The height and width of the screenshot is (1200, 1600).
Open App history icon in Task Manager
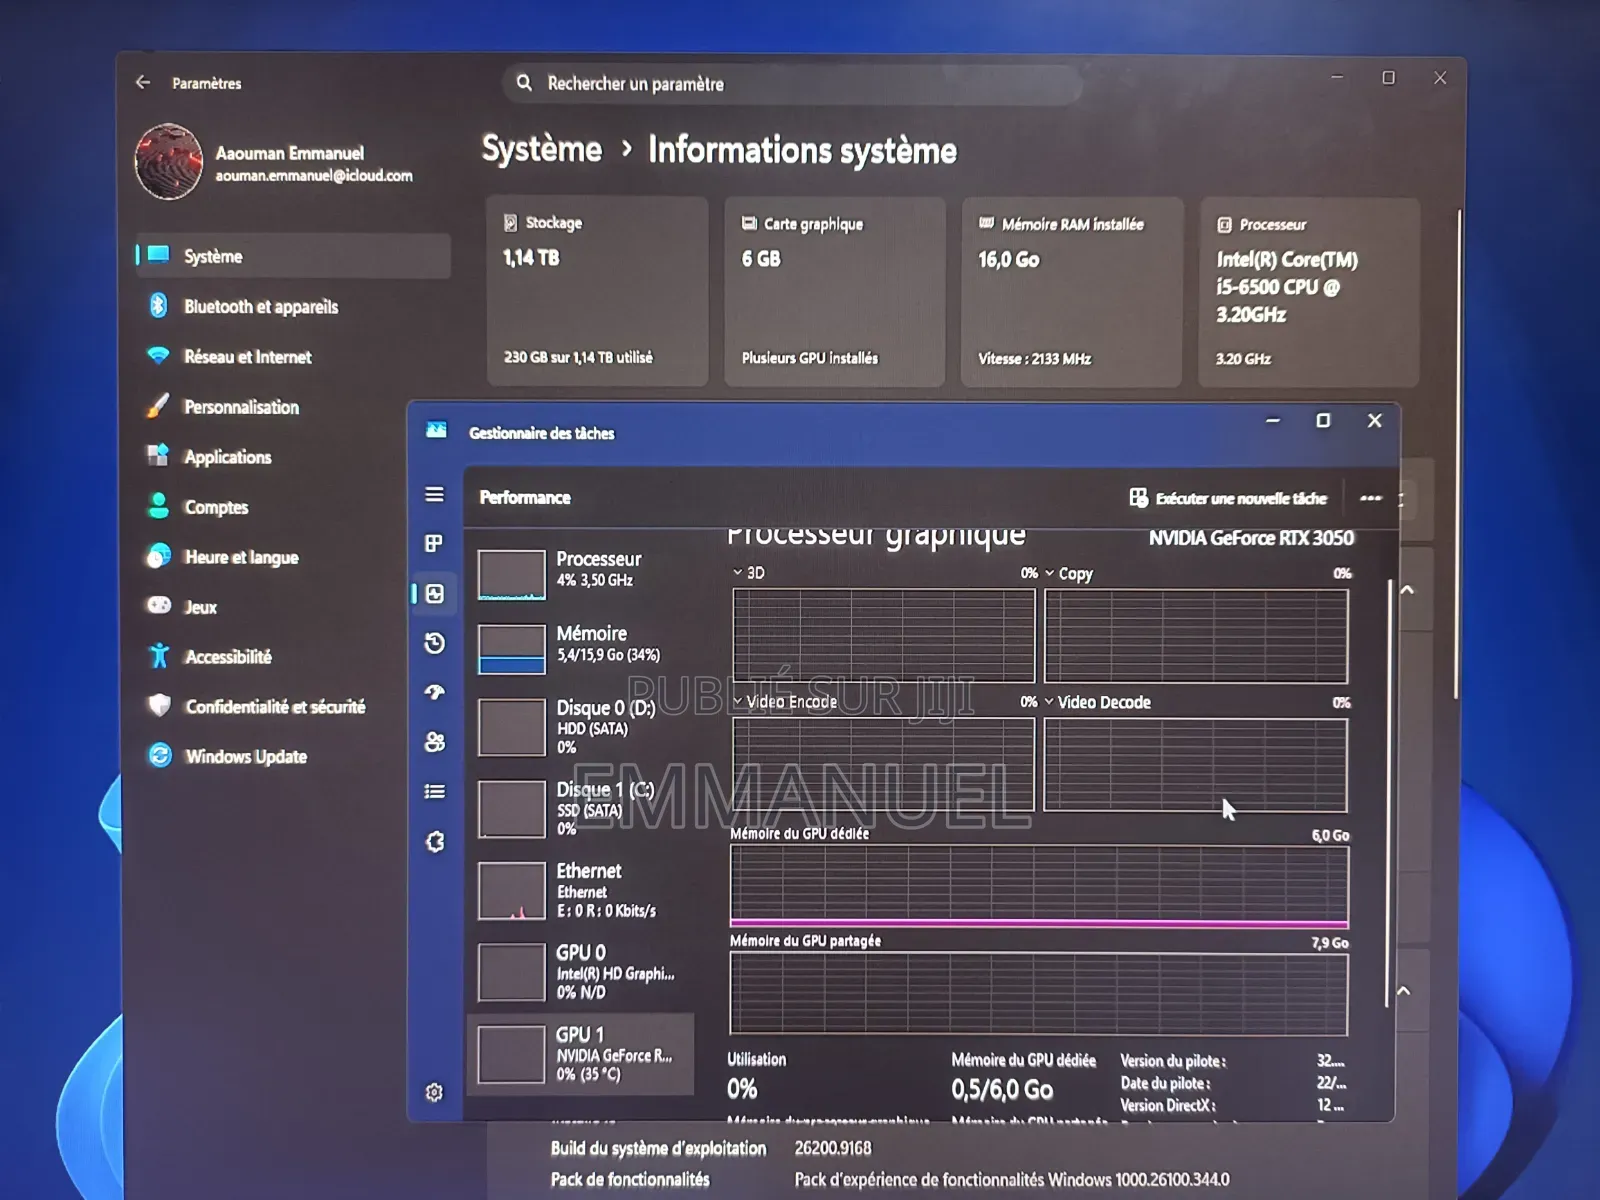point(435,643)
